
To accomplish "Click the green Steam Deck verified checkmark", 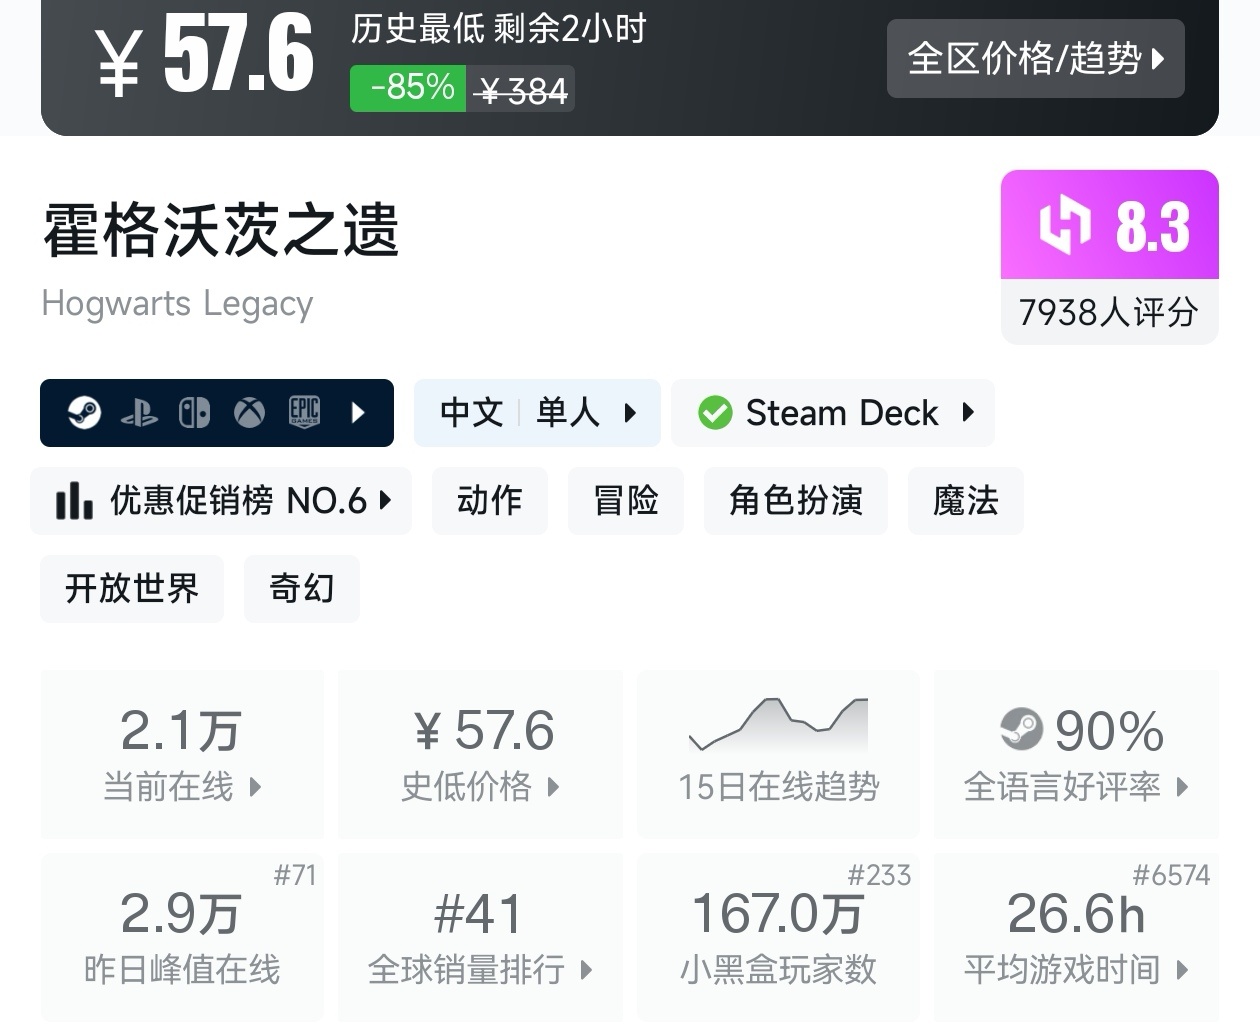I will 715,413.
